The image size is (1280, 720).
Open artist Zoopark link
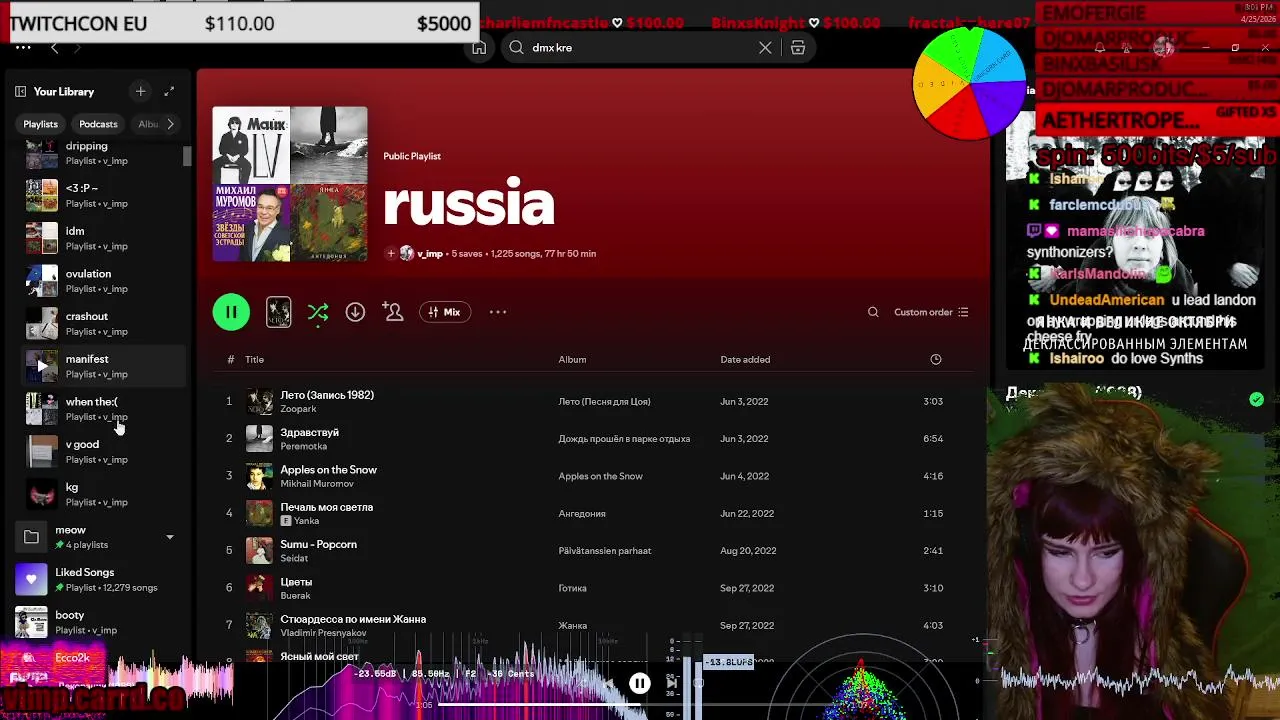click(298, 409)
